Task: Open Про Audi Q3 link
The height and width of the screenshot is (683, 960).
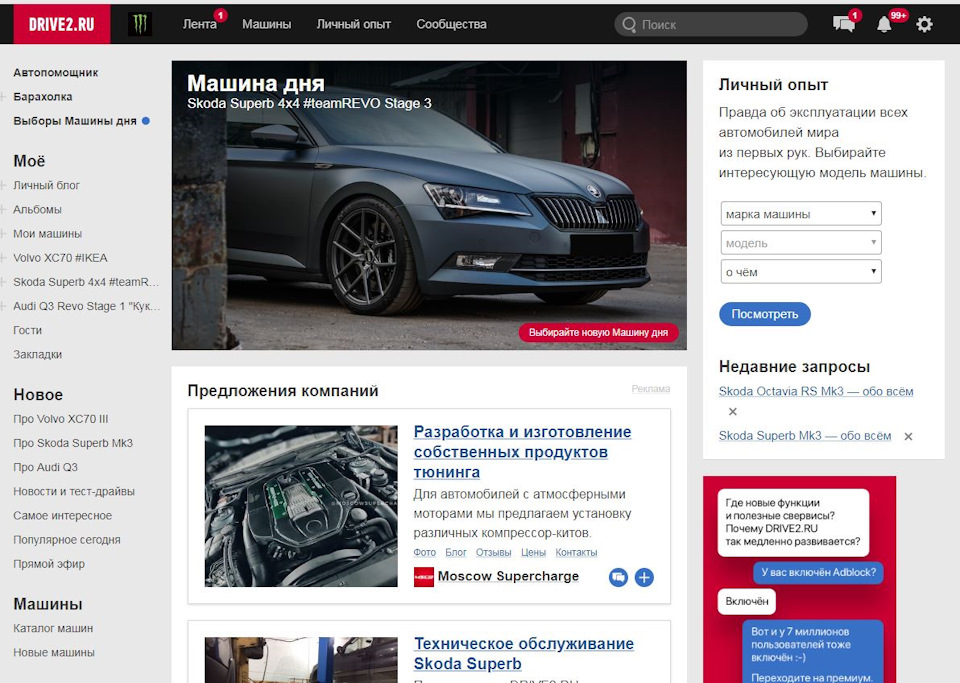Action: 45,468
